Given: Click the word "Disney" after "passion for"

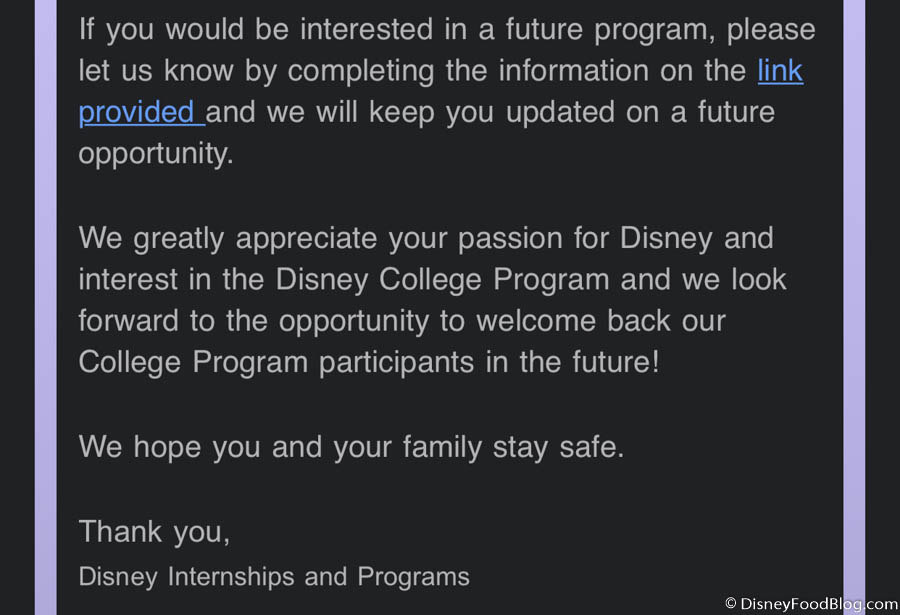Looking at the screenshot, I should point(667,238).
